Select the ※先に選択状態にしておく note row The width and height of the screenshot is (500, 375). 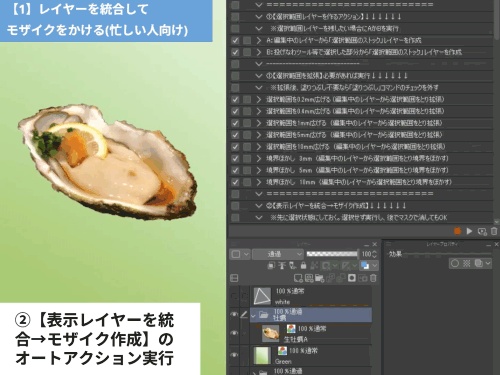361,218
